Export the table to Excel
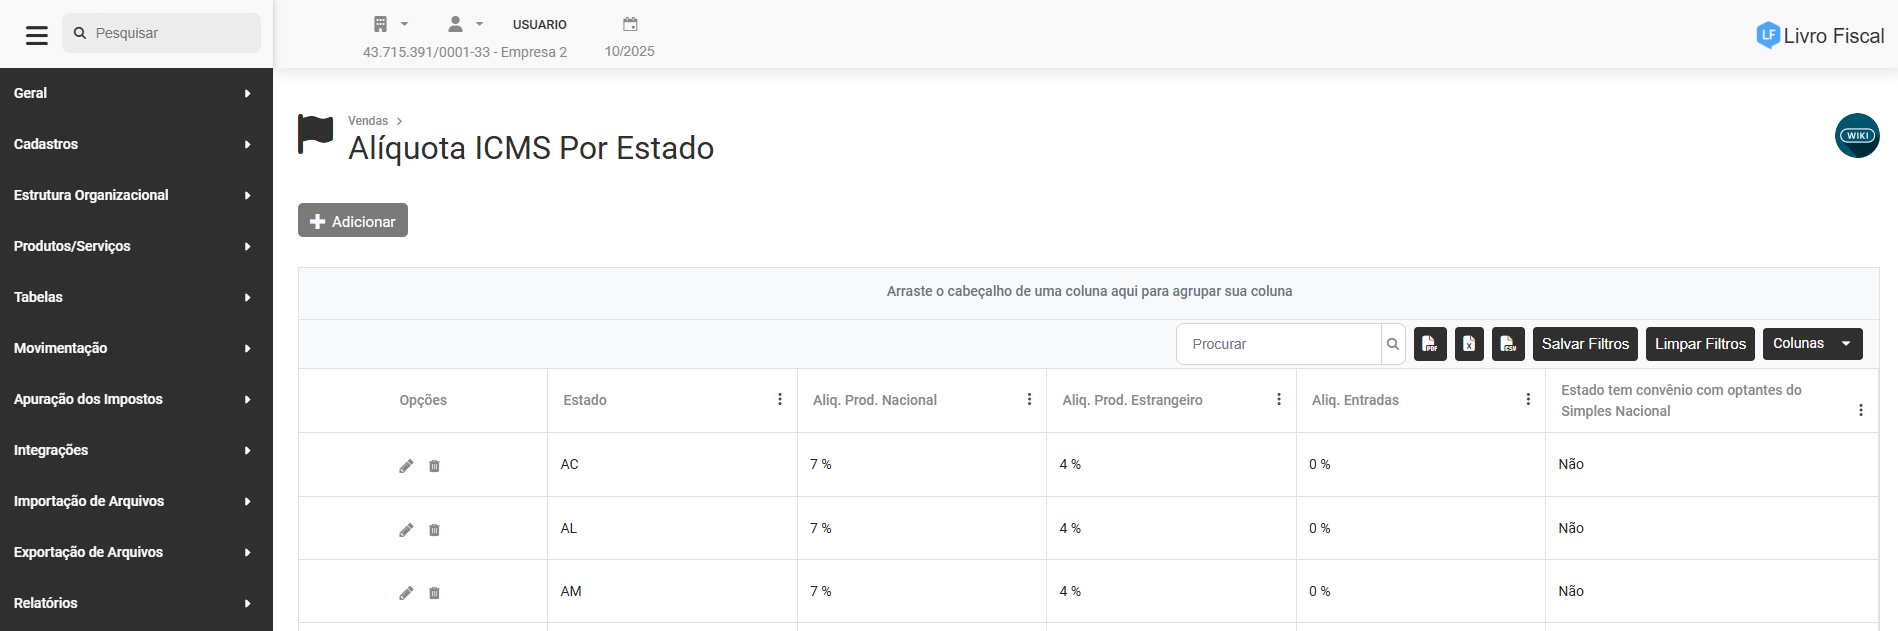The height and width of the screenshot is (631, 1898). [x=1469, y=344]
